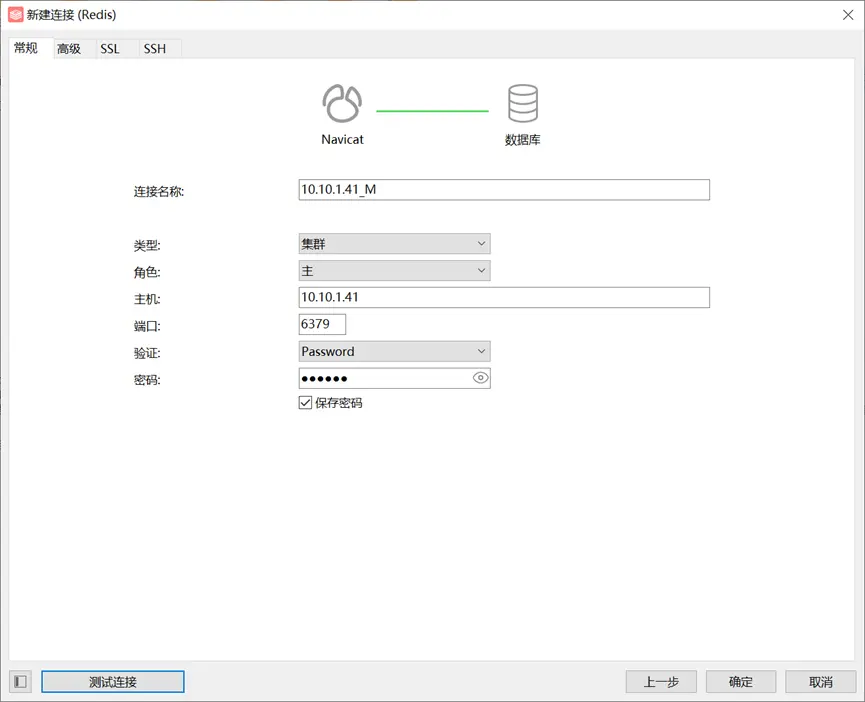Click the 测试连接 button
Screen dimensions: 865x702
click(113, 682)
